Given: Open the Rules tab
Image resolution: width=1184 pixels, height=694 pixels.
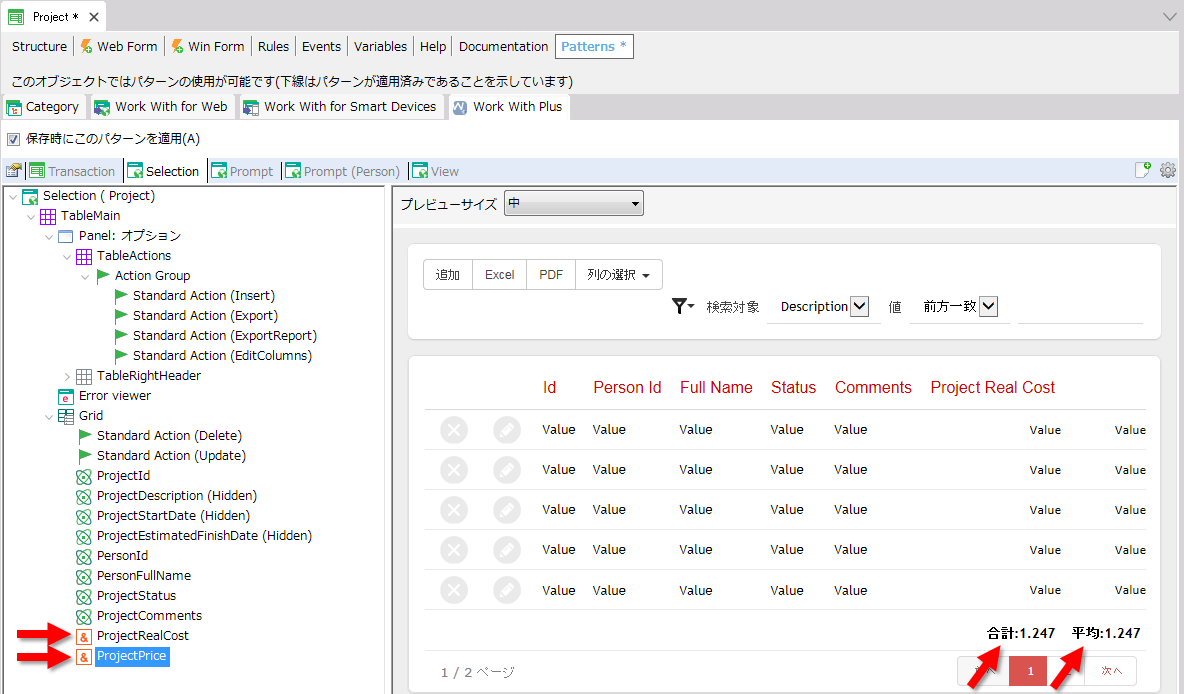Looking at the screenshot, I should click(273, 46).
